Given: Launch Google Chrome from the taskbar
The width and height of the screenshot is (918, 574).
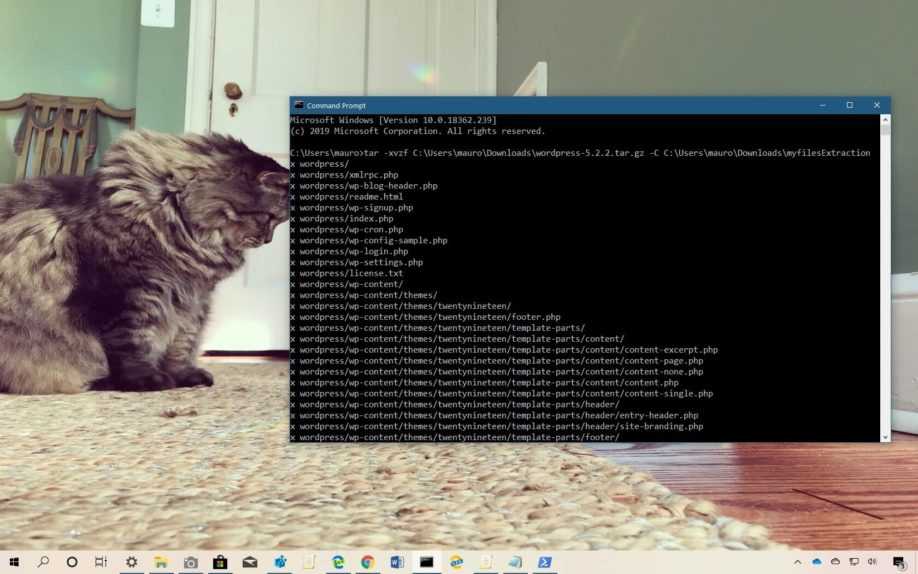Looking at the screenshot, I should tap(367, 562).
